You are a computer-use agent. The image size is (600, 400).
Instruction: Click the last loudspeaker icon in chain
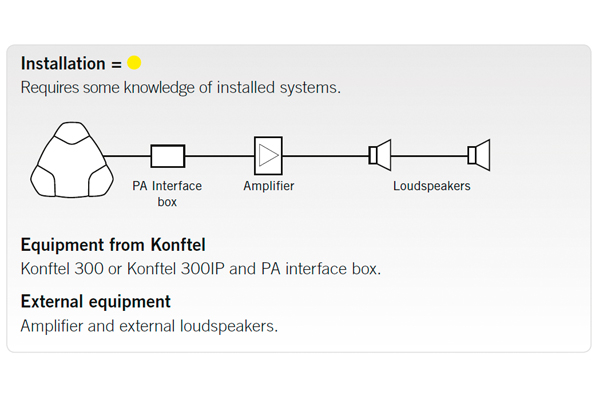click(x=479, y=155)
